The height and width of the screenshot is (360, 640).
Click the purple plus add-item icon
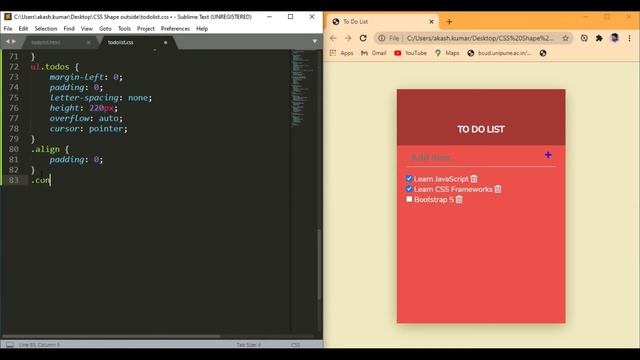[x=548, y=155]
